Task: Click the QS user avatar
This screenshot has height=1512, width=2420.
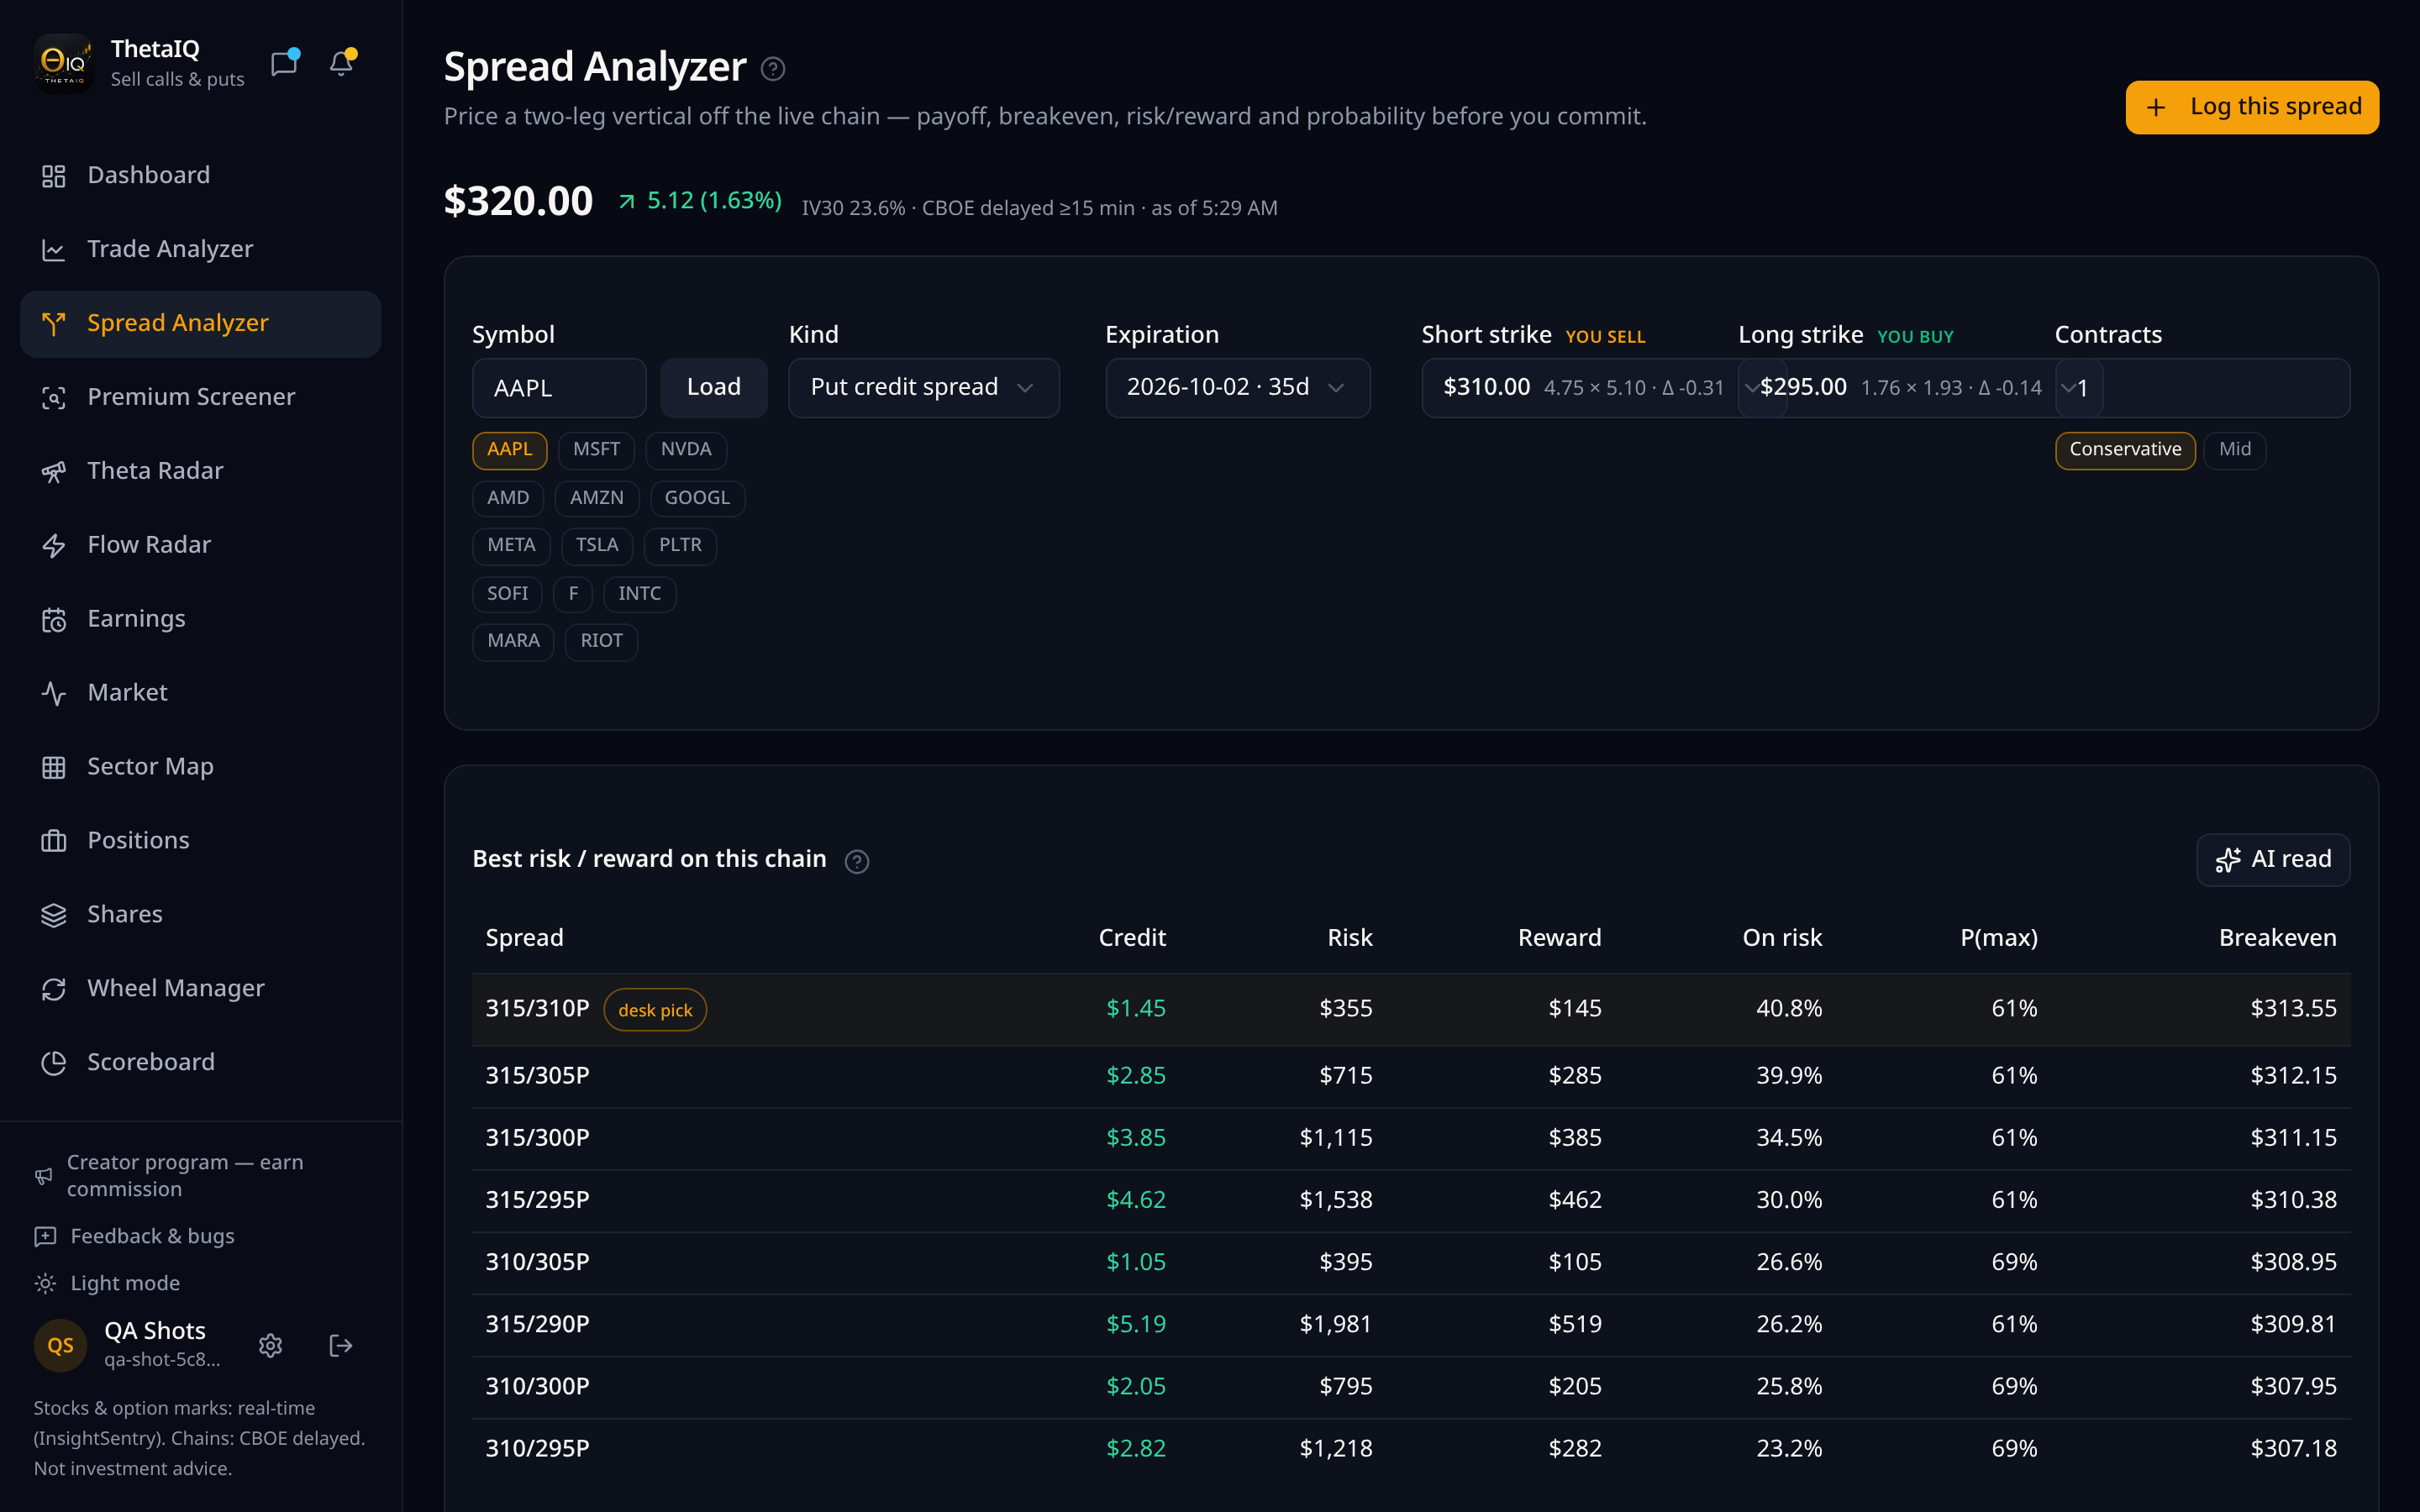Action: click(60, 1346)
